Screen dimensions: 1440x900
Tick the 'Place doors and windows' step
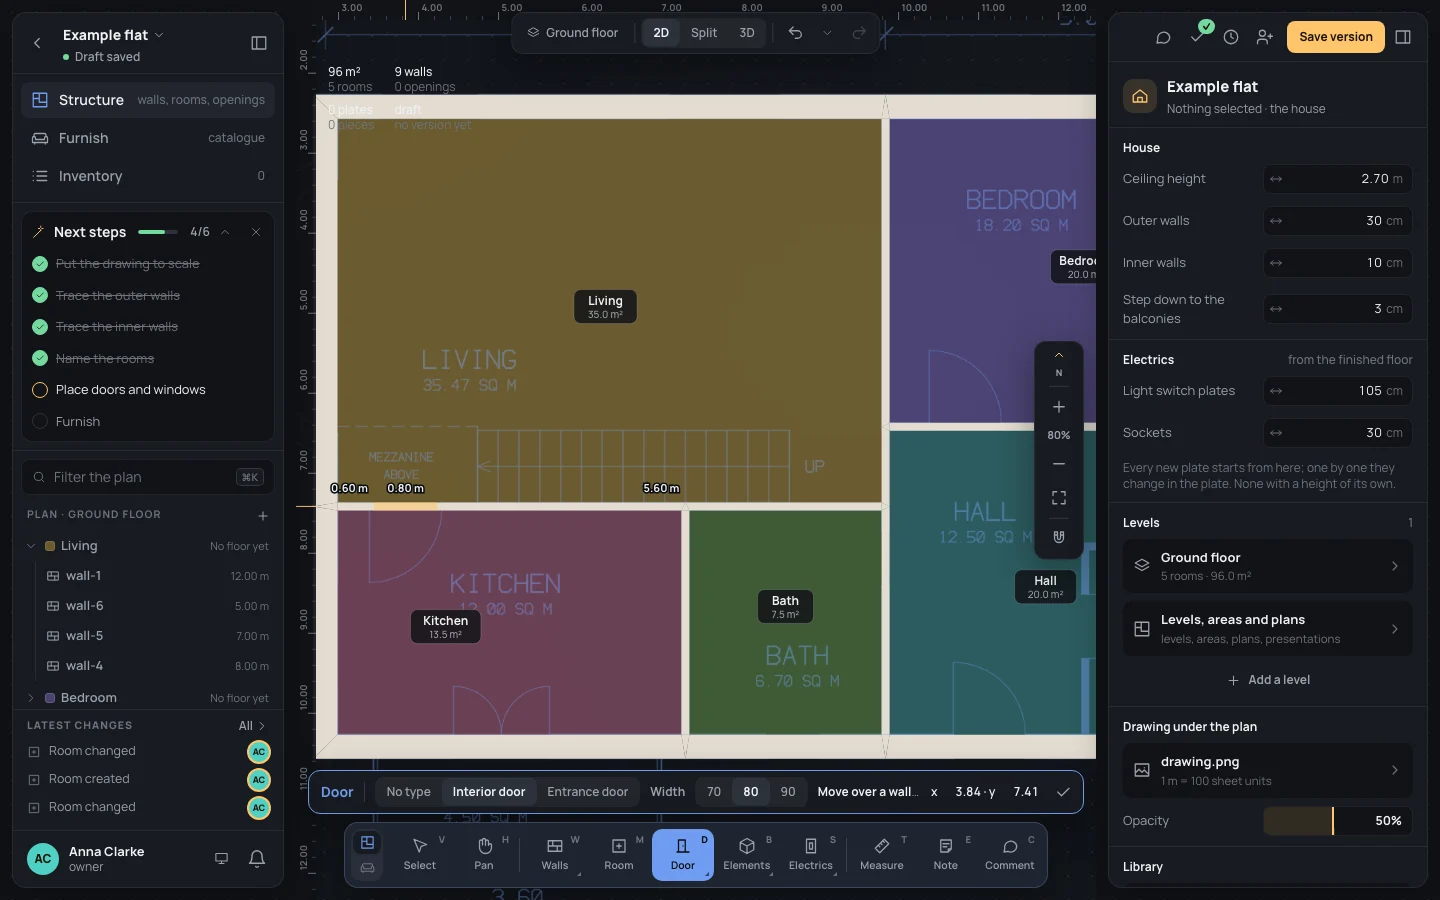click(x=40, y=390)
